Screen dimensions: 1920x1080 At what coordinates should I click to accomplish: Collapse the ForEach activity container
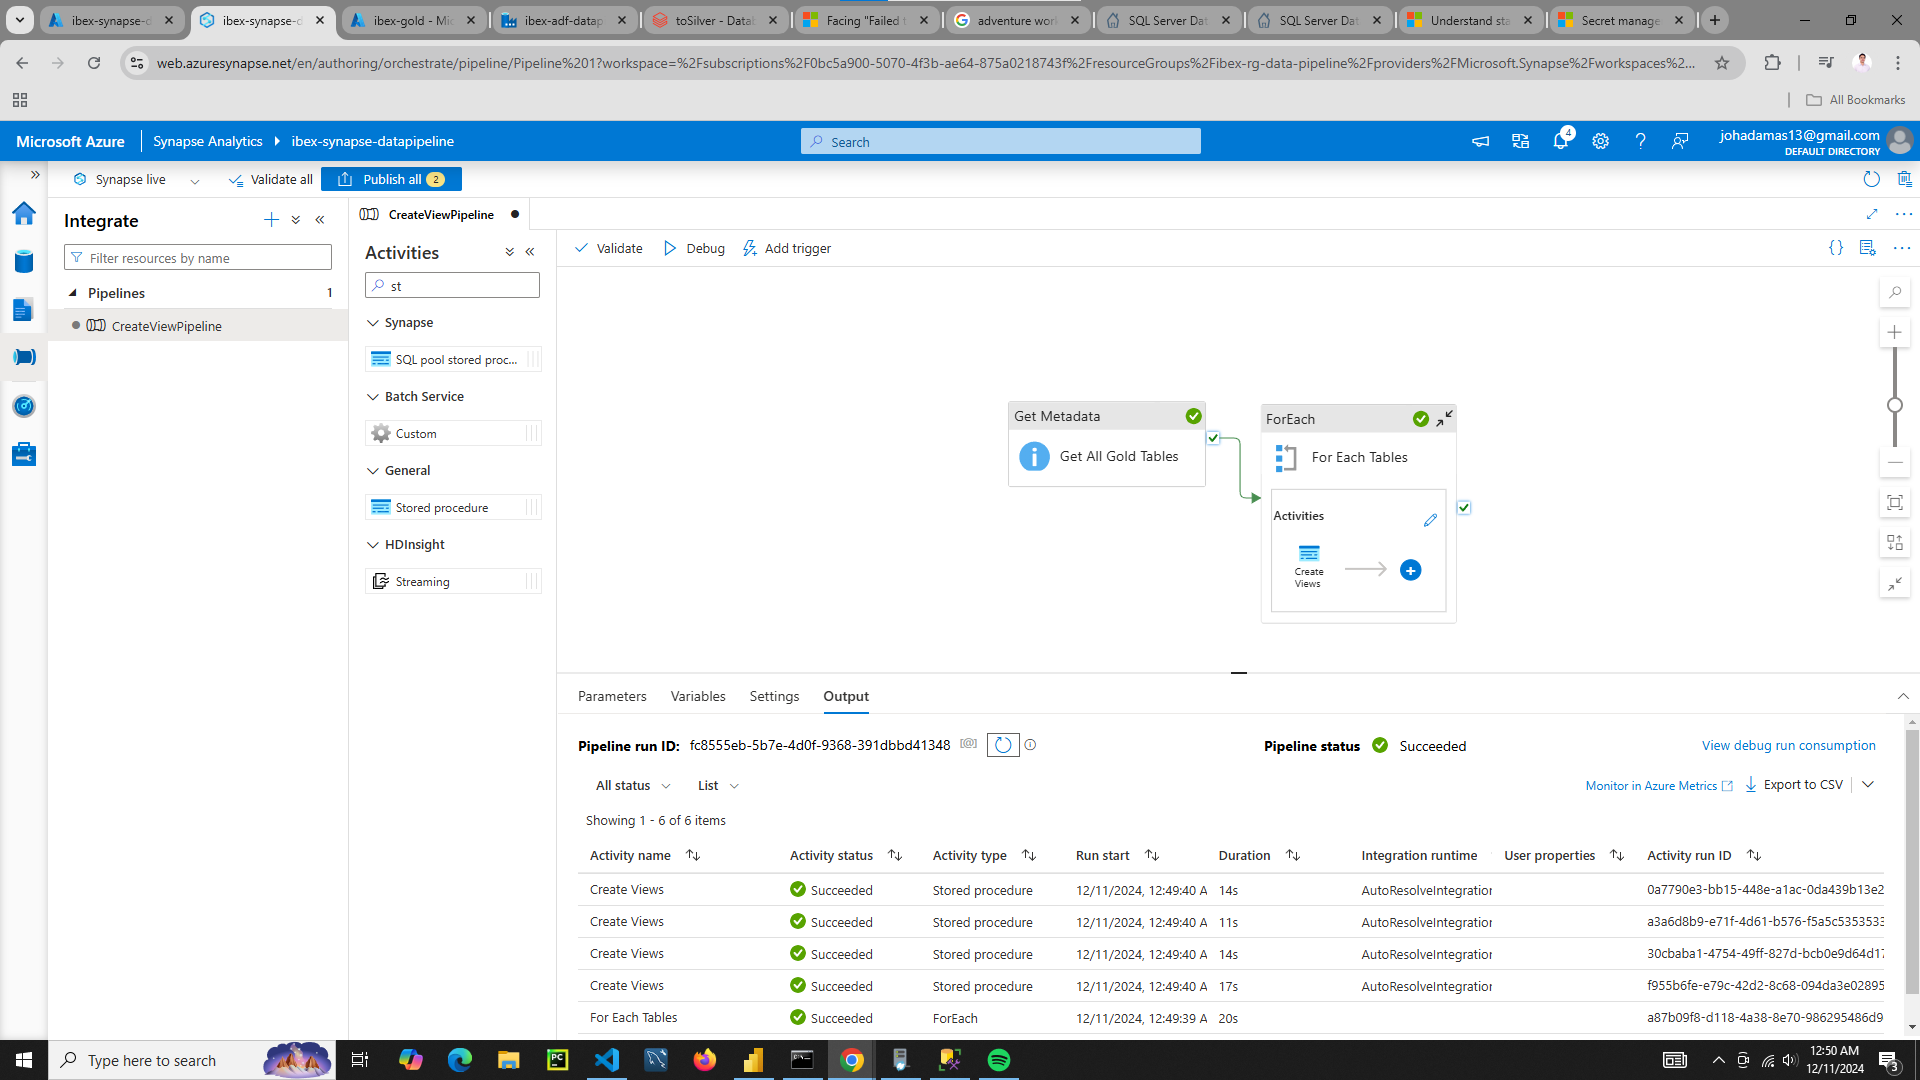pos(1445,419)
